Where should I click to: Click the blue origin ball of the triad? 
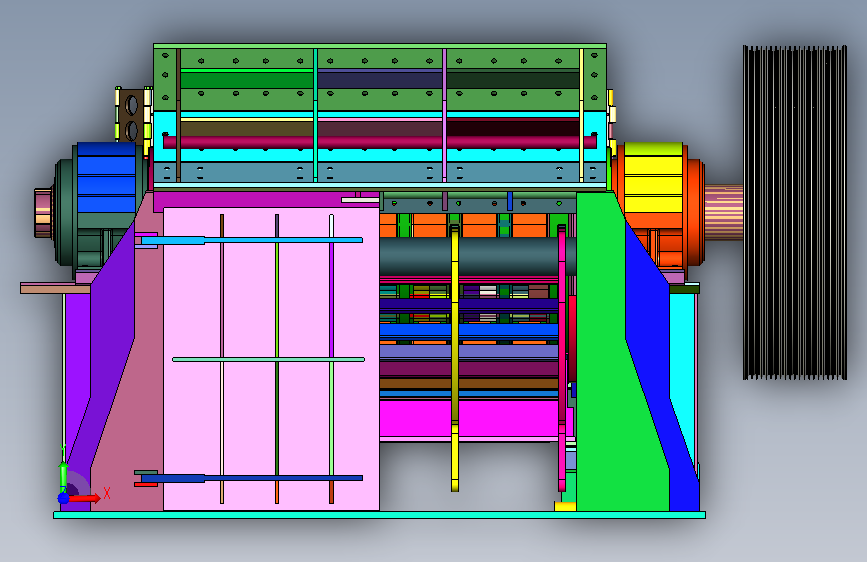(x=64, y=498)
